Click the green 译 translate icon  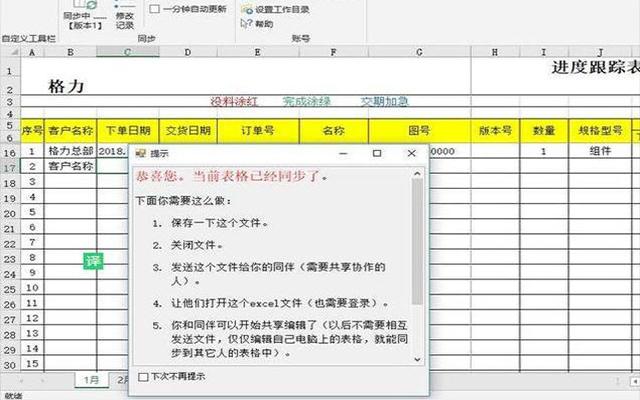pos(93,261)
